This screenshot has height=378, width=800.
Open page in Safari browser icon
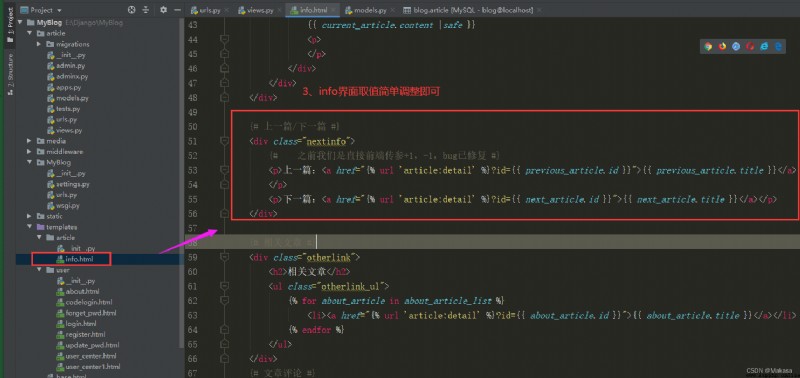point(736,46)
